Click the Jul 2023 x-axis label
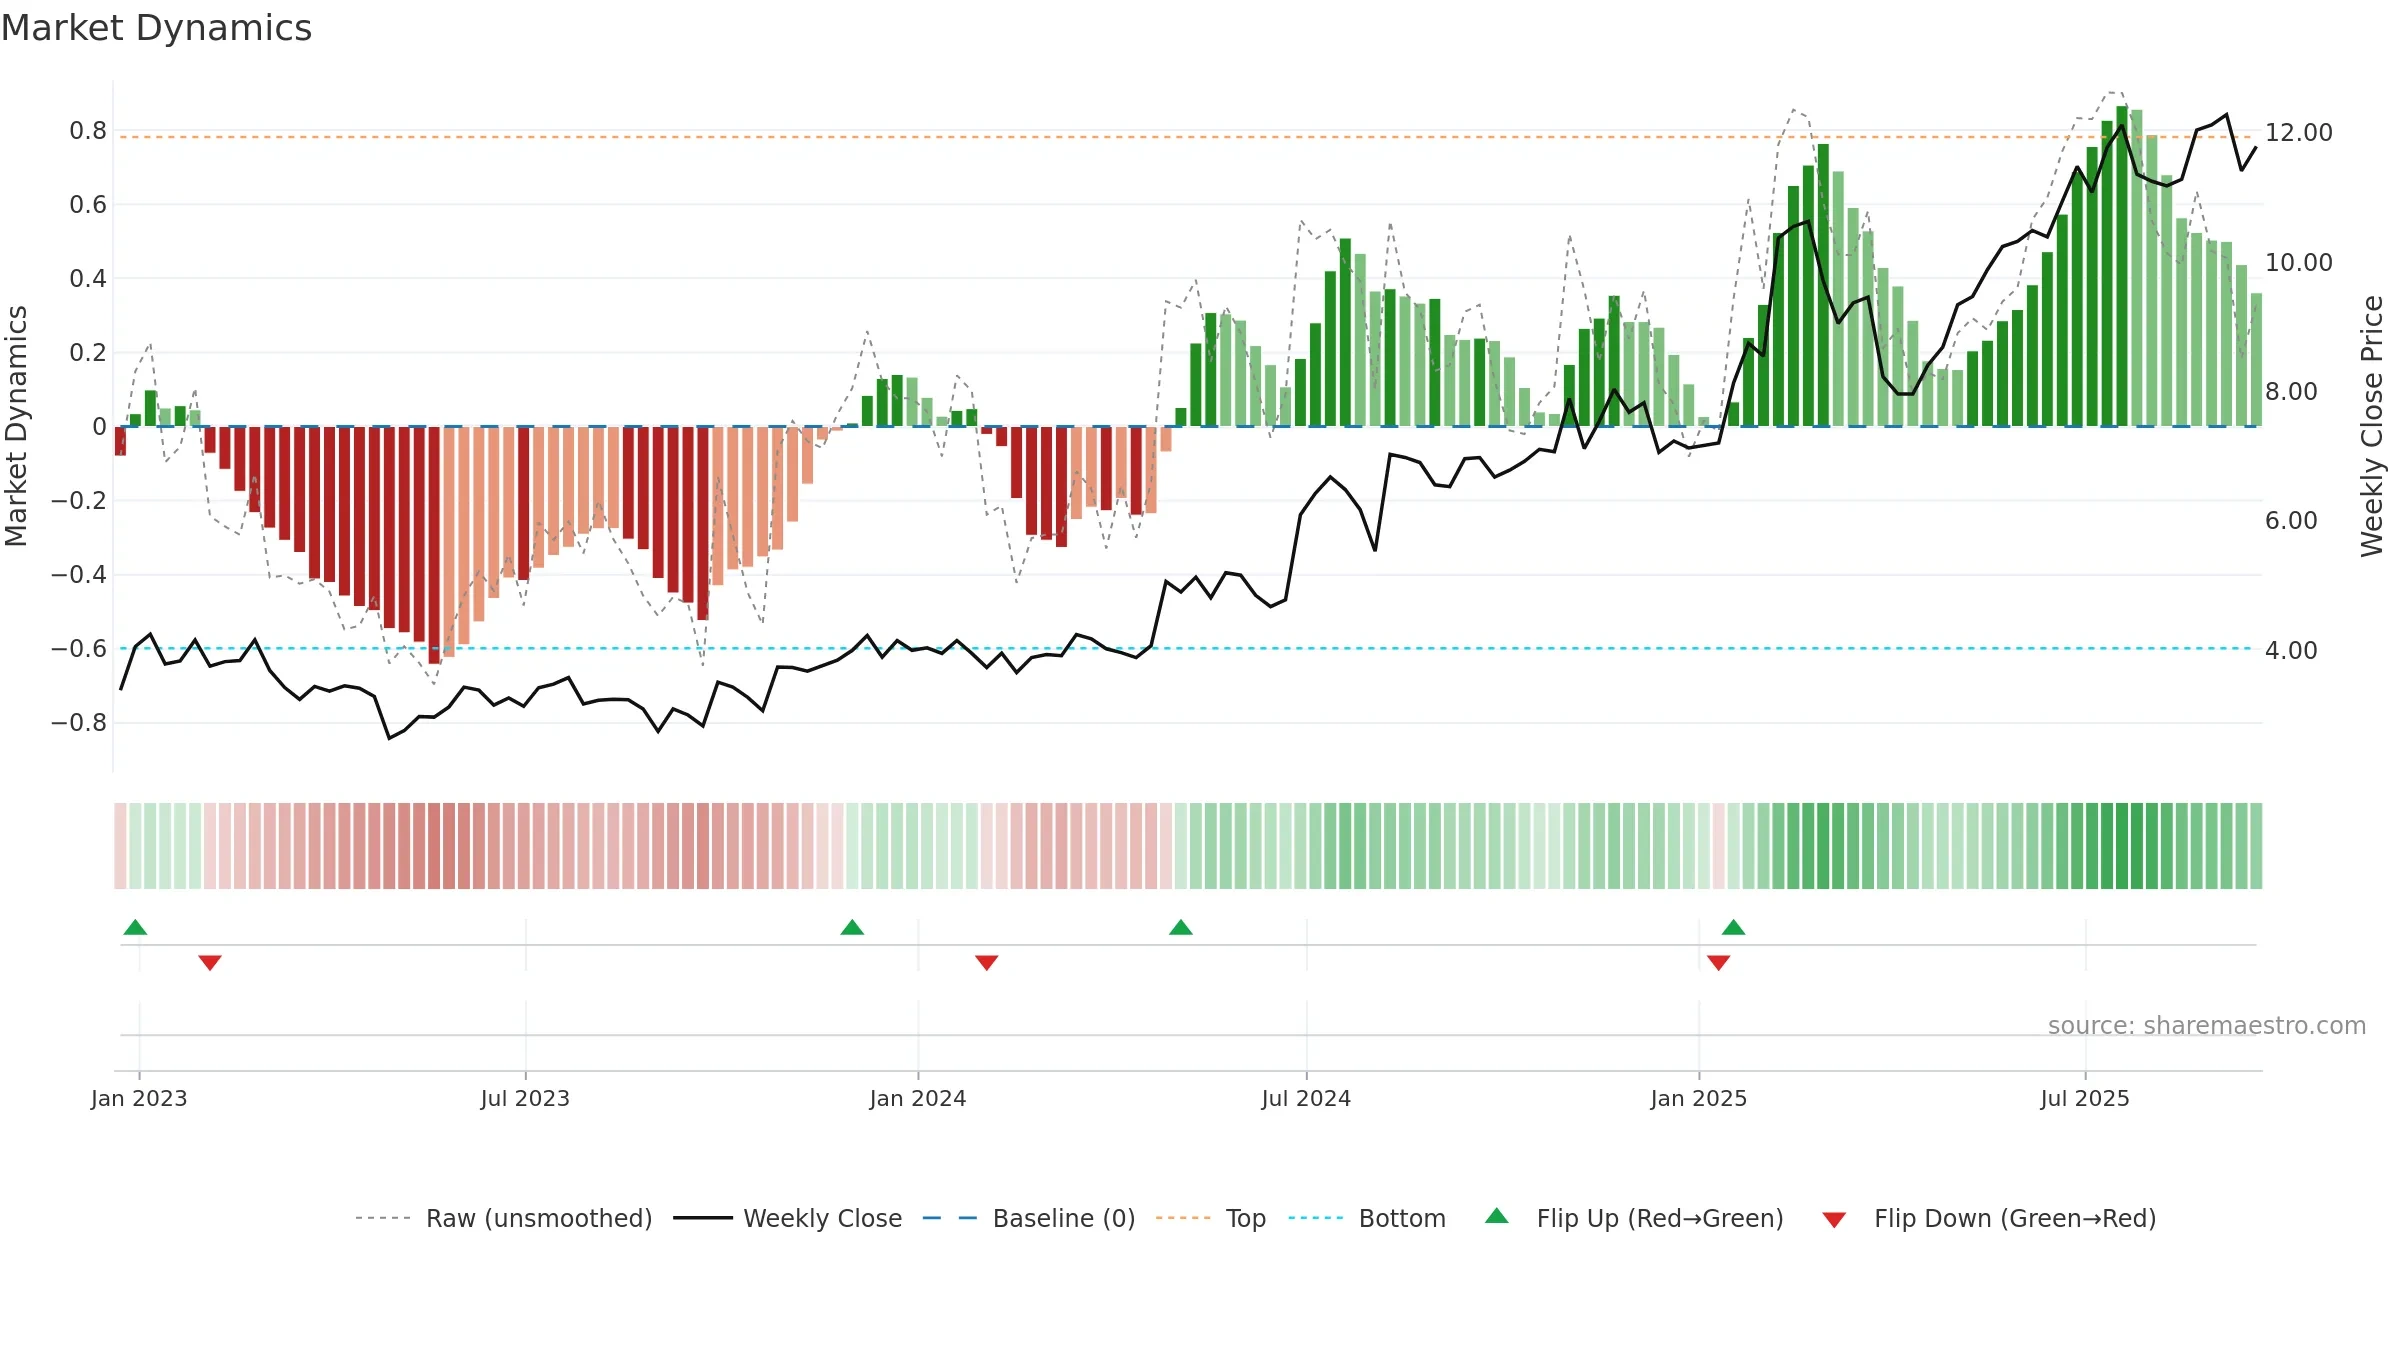The width and height of the screenshot is (2400, 1350). click(x=525, y=1098)
